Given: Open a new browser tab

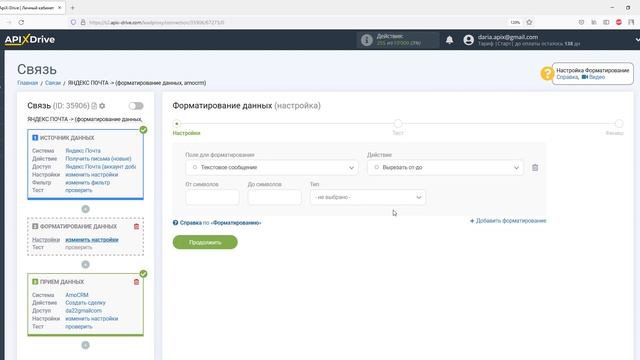Looking at the screenshot, I should click(72, 7).
